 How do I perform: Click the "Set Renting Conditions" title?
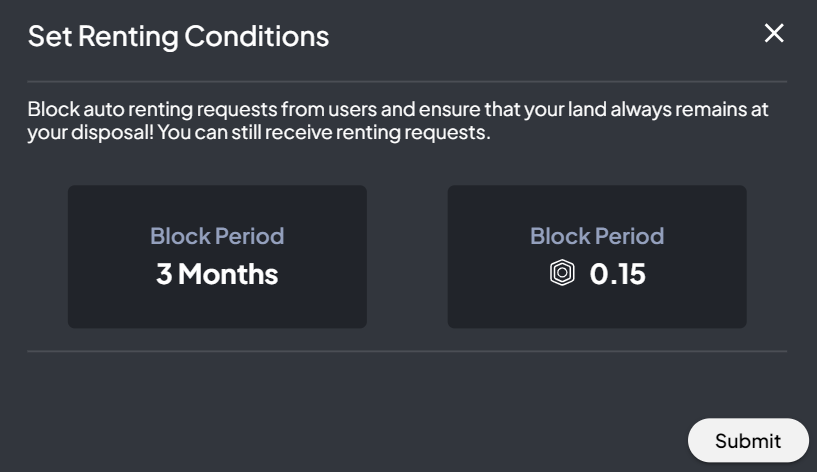click(x=178, y=36)
